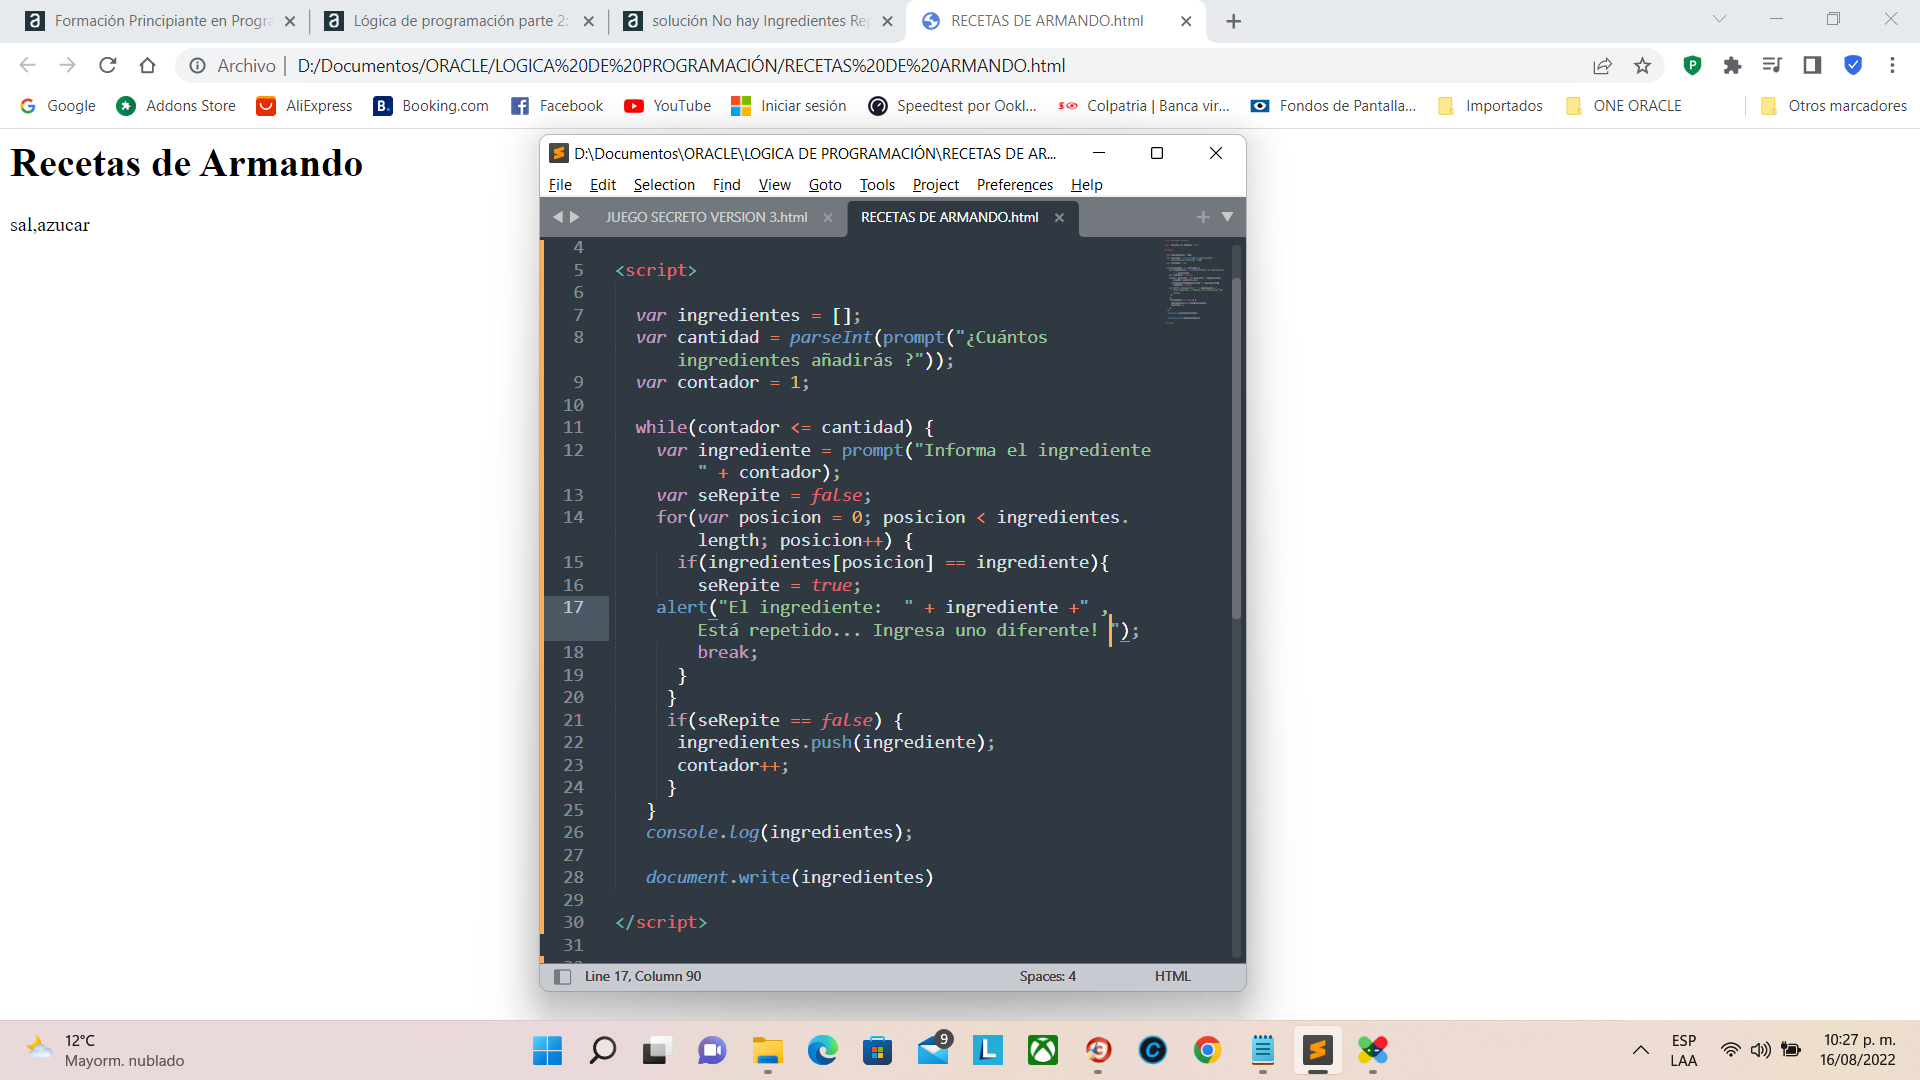Open Speedtest por Ookla bookmark
This screenshot has width=1920, height=1080.
tap(953, 106)
